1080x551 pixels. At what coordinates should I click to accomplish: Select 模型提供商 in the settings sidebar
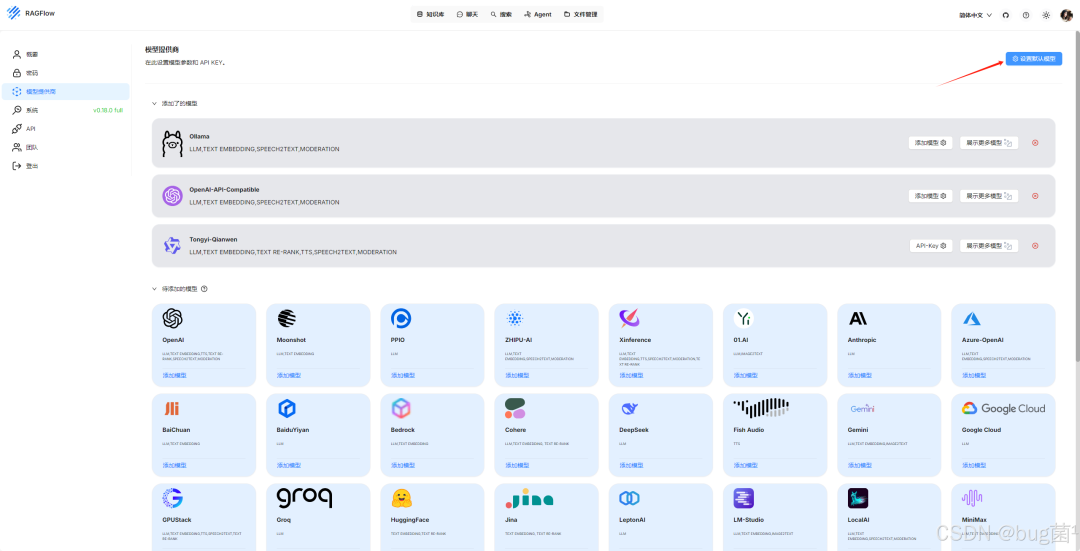[65, 92]
